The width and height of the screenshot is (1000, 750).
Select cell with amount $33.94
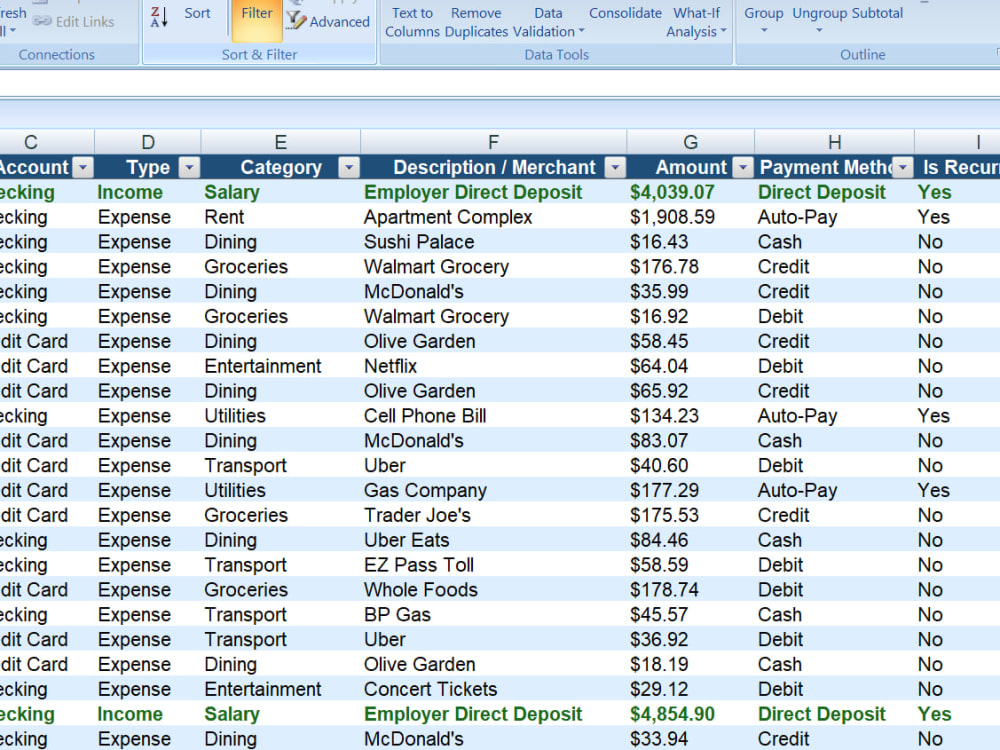[691, 739]
